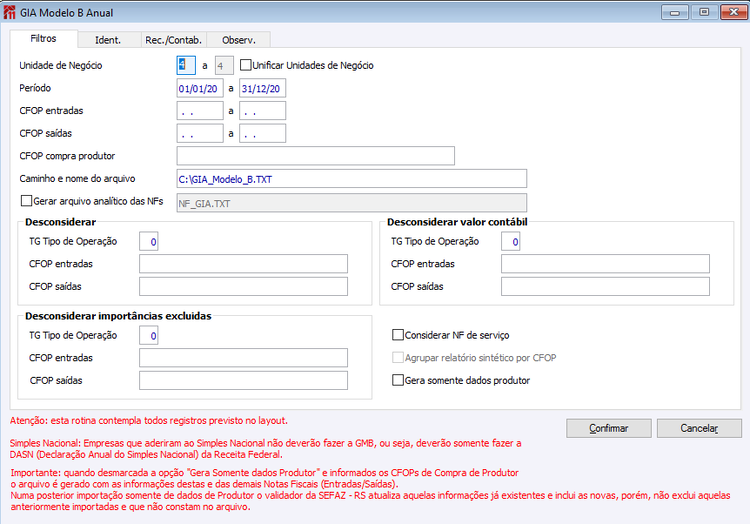
Task: Click CFOP saídas in Desconsiderar importâncias excluidas
Action: [243, 381]
